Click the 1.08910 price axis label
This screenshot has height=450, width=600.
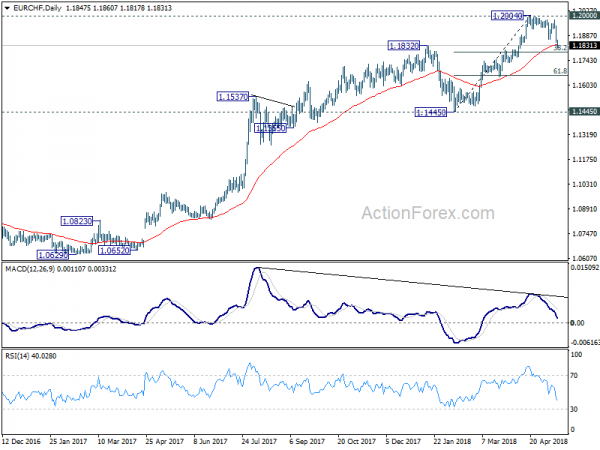click(x=585, y=209)
